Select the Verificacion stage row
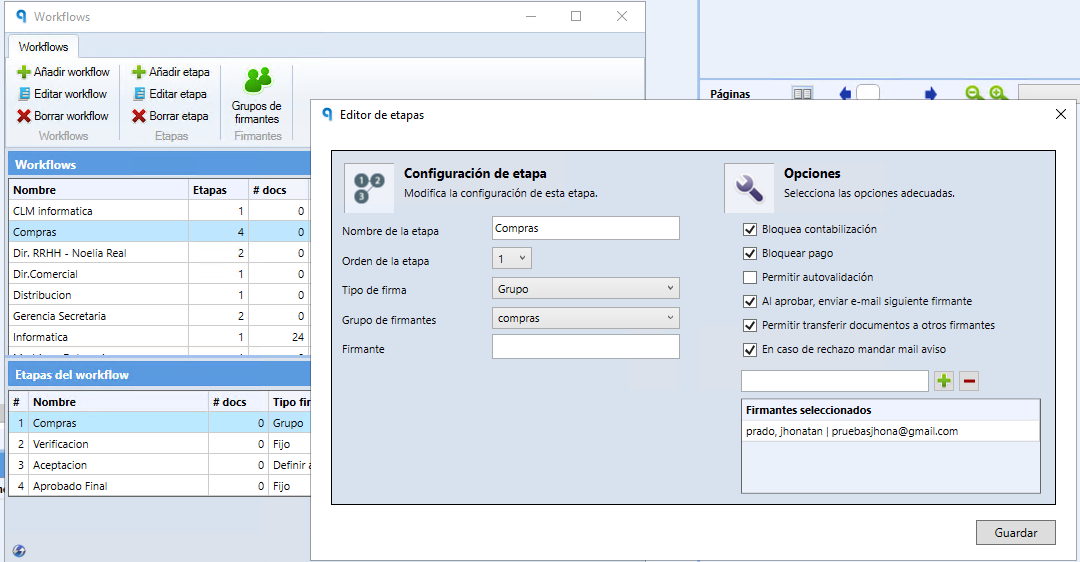 tap(160, 444)
